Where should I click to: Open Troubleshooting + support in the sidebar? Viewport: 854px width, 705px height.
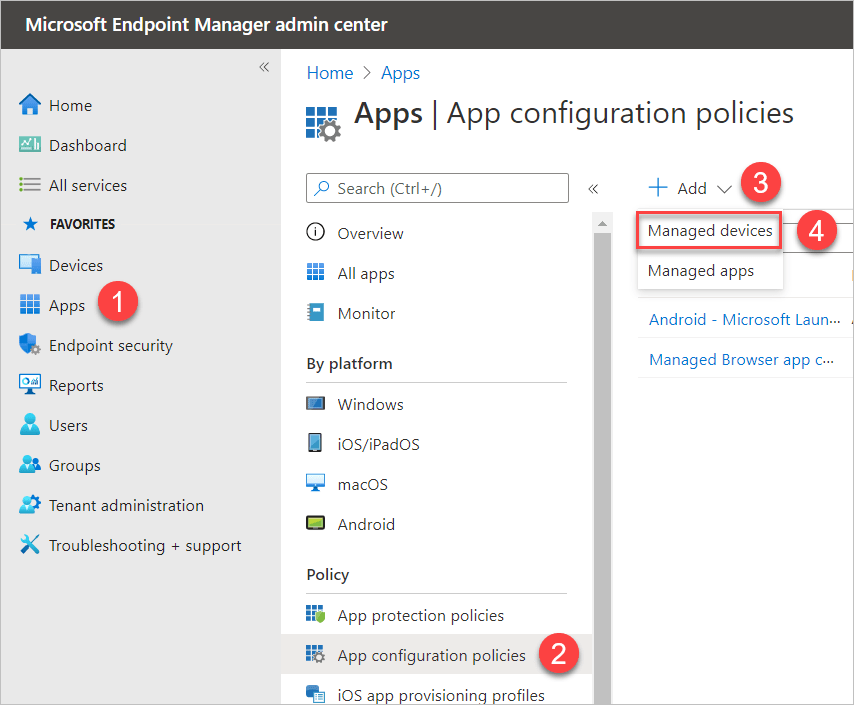click(x=145, y=546)
